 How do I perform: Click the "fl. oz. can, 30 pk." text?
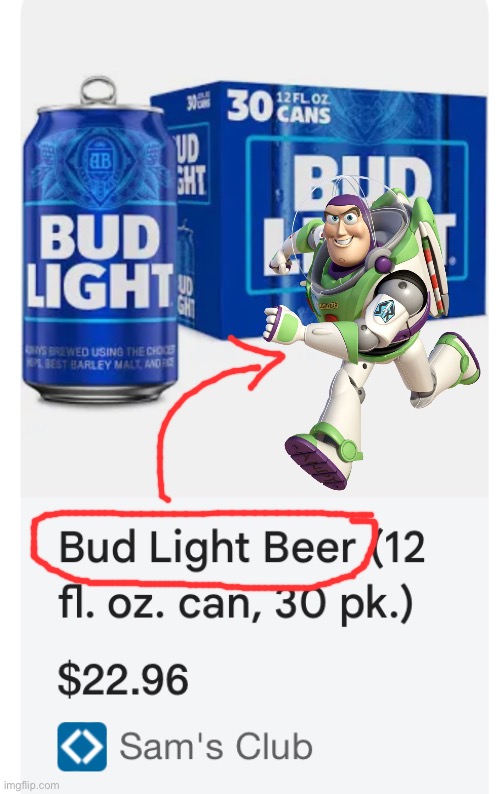[236, 605]
